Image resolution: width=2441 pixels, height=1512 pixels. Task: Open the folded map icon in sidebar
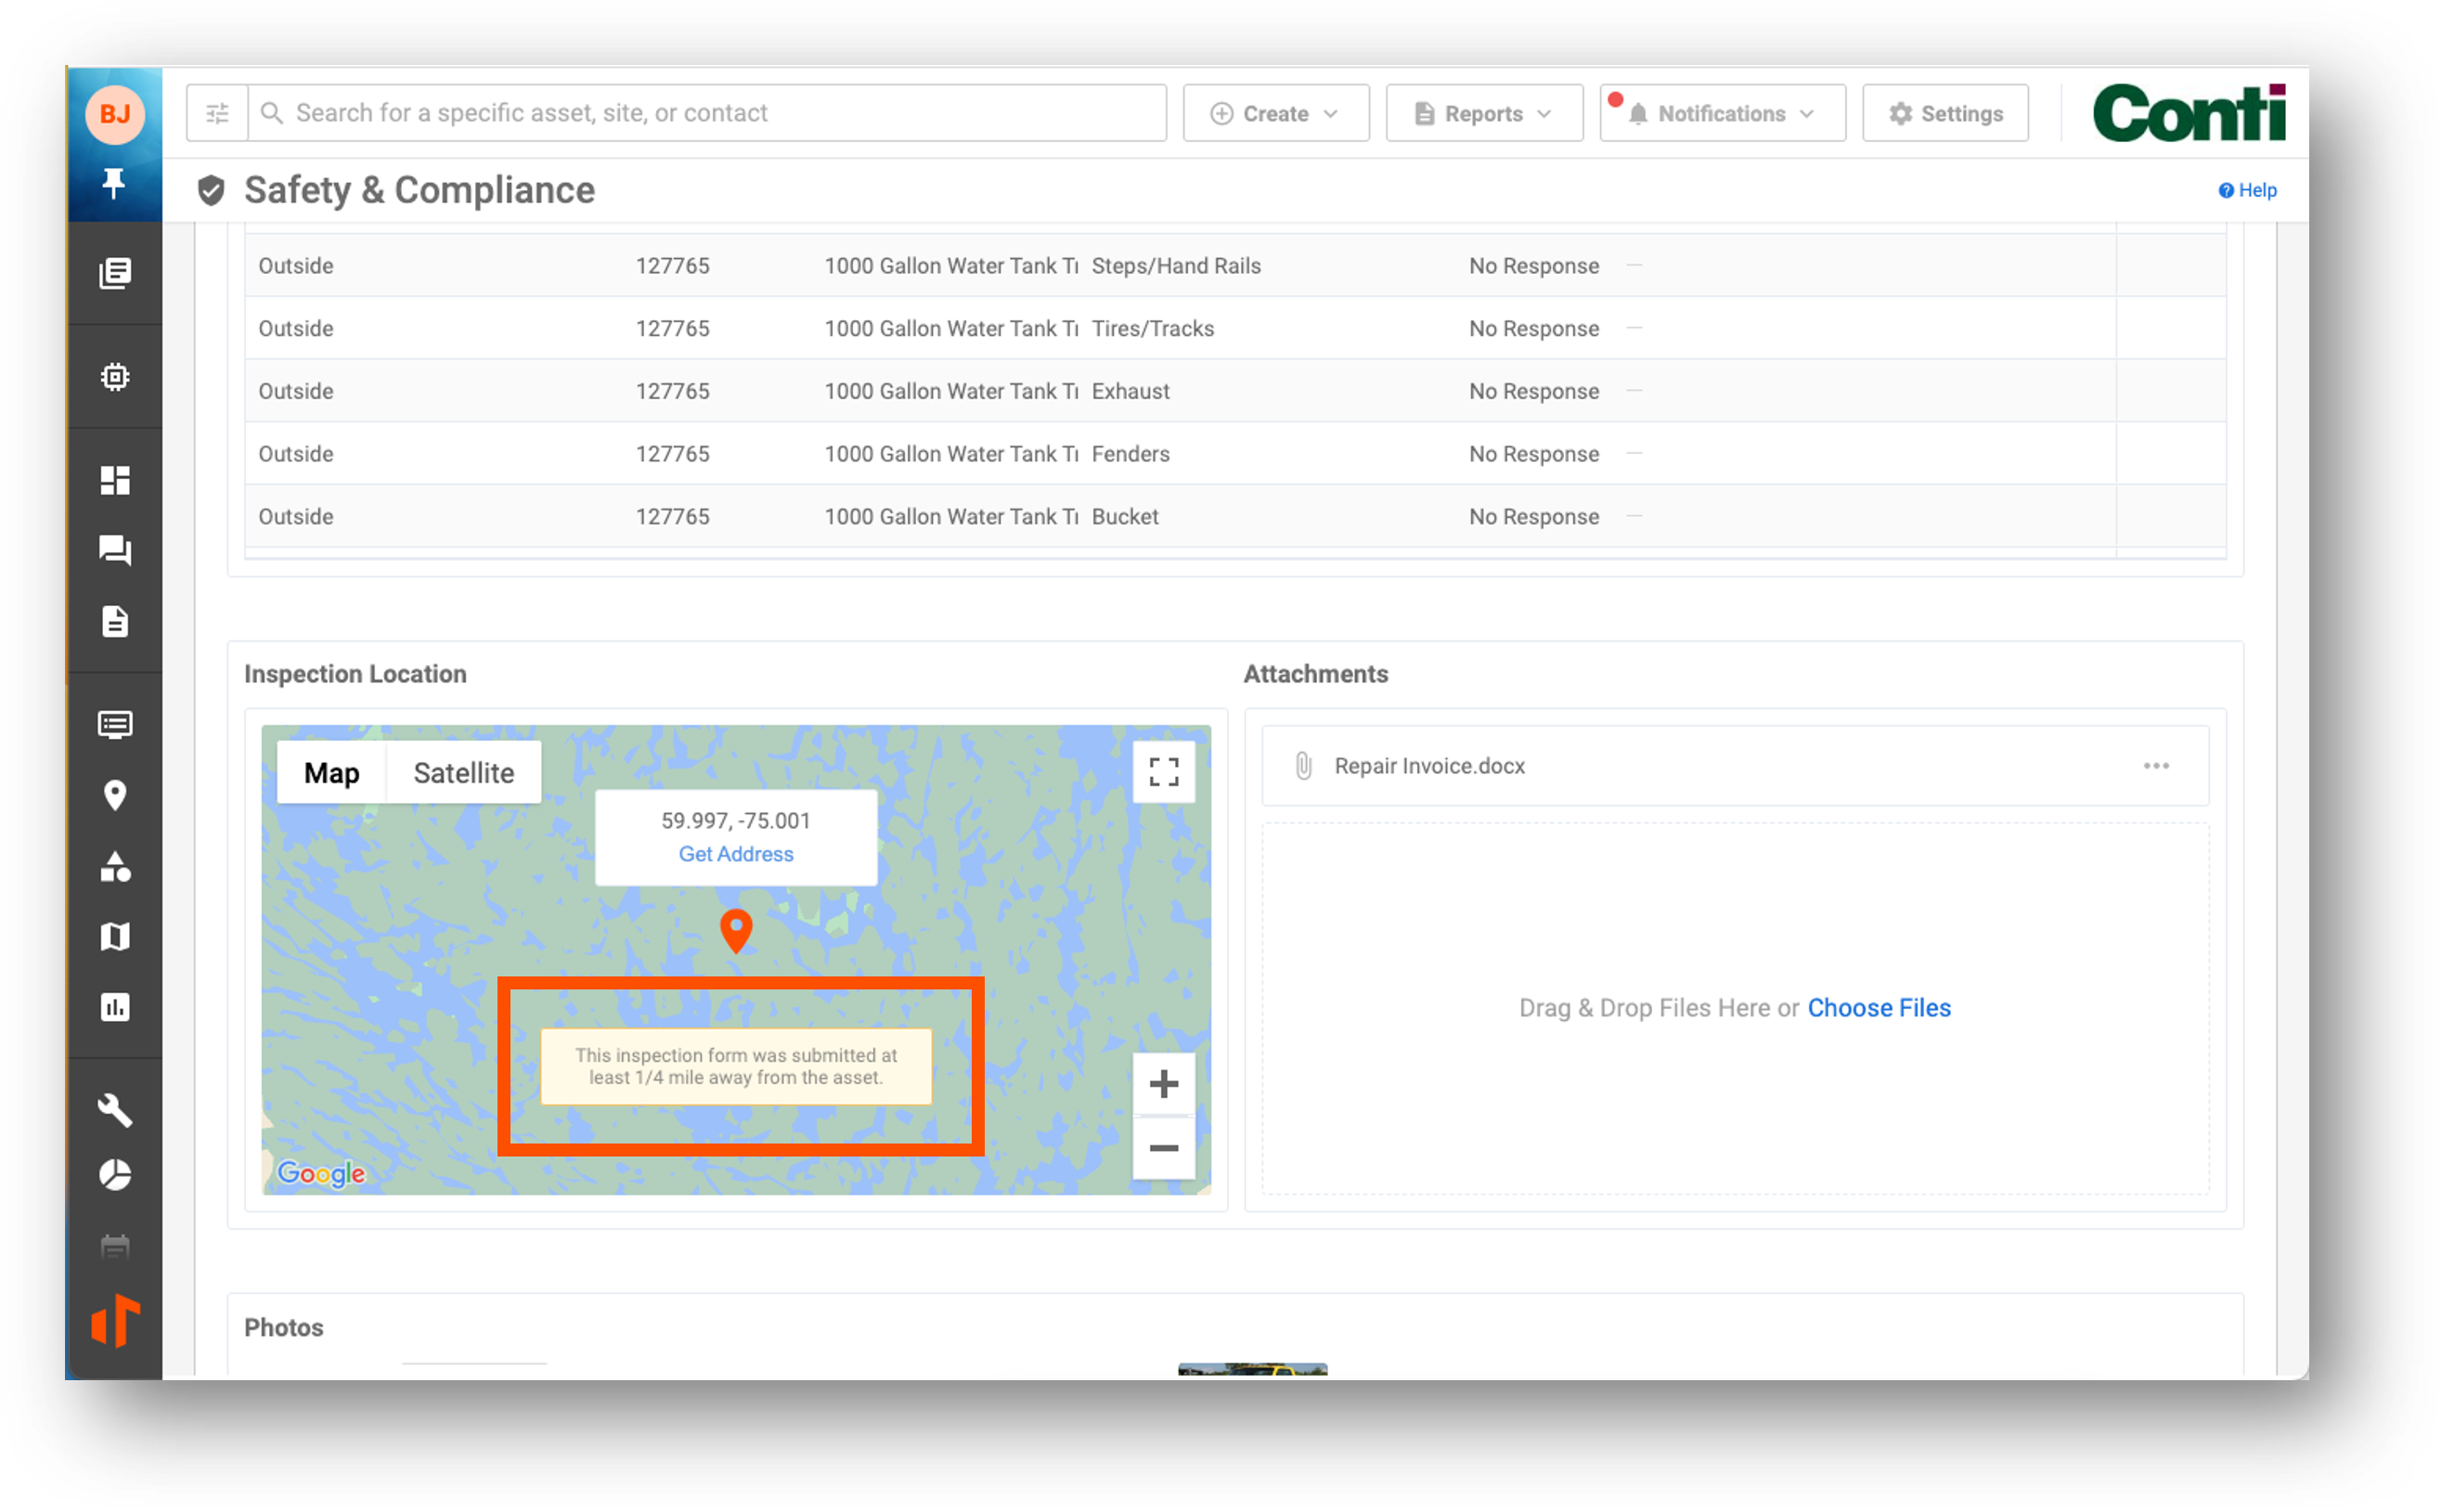coord(115,936)
